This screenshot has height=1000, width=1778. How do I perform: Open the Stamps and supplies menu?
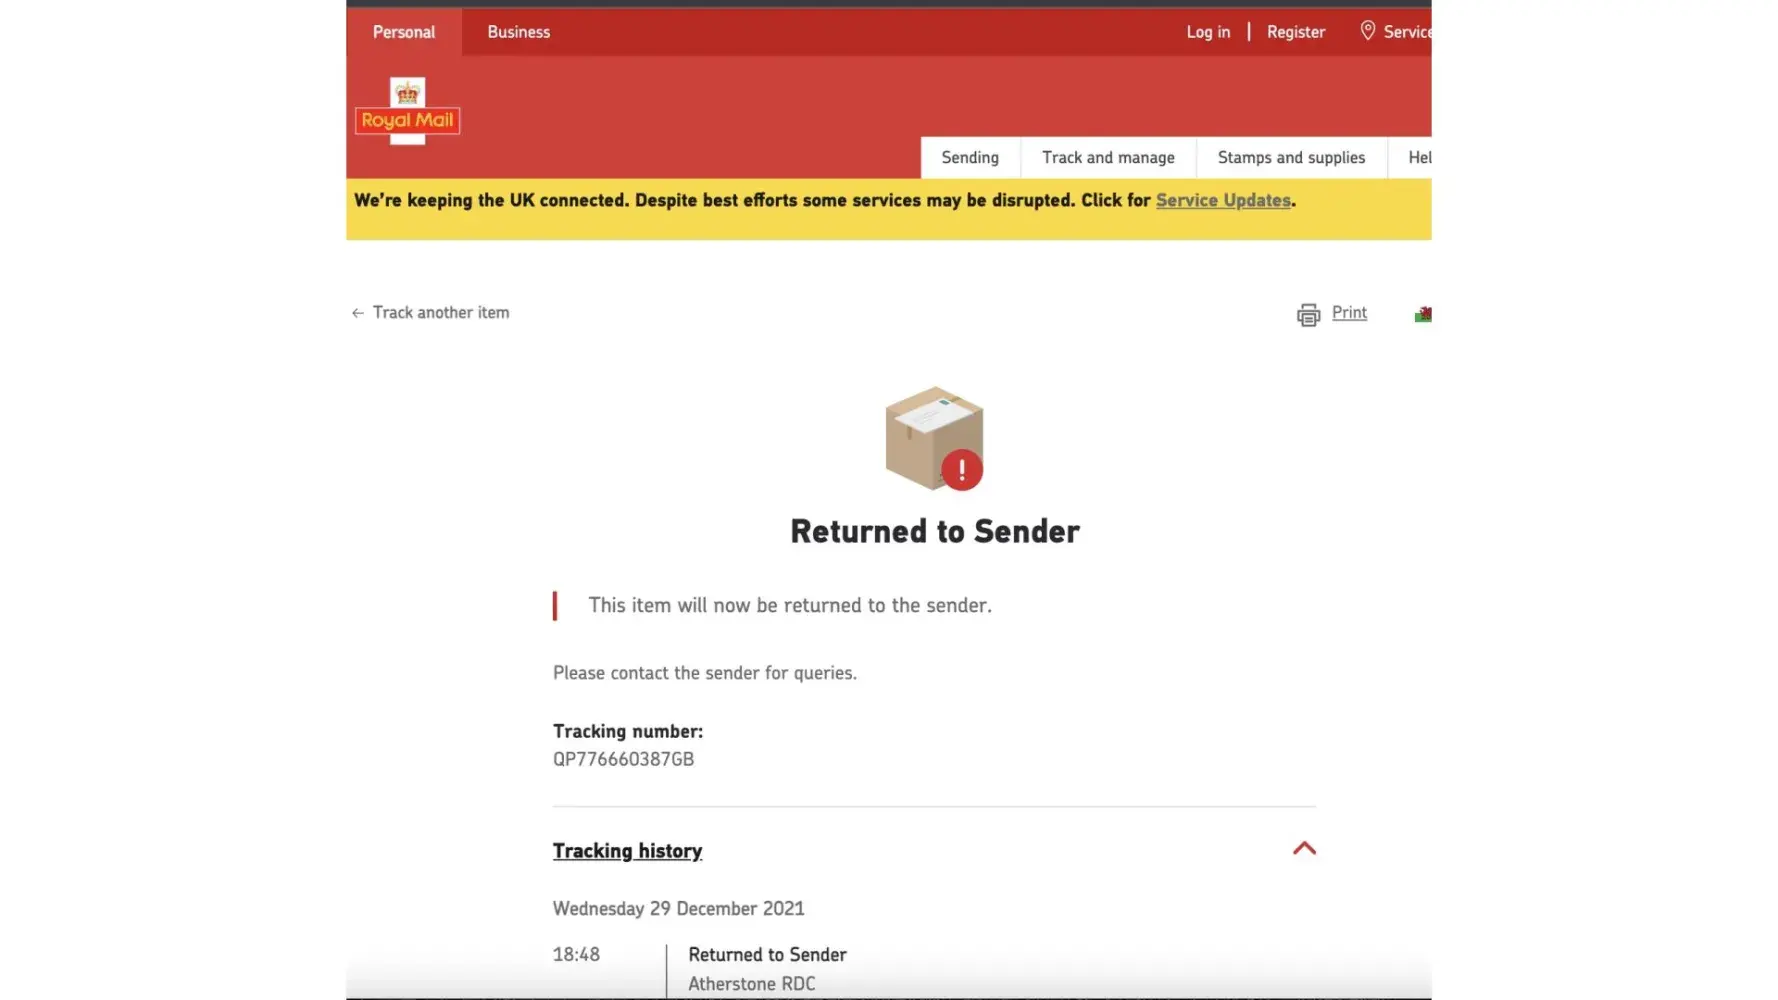1291,158
